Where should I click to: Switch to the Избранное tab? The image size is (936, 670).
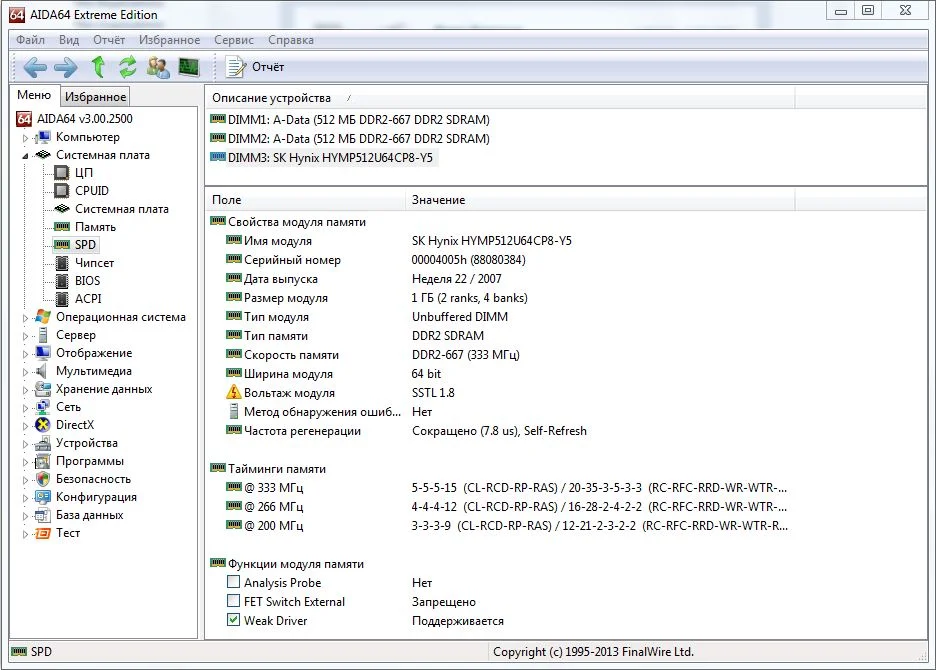pos(96,97)
